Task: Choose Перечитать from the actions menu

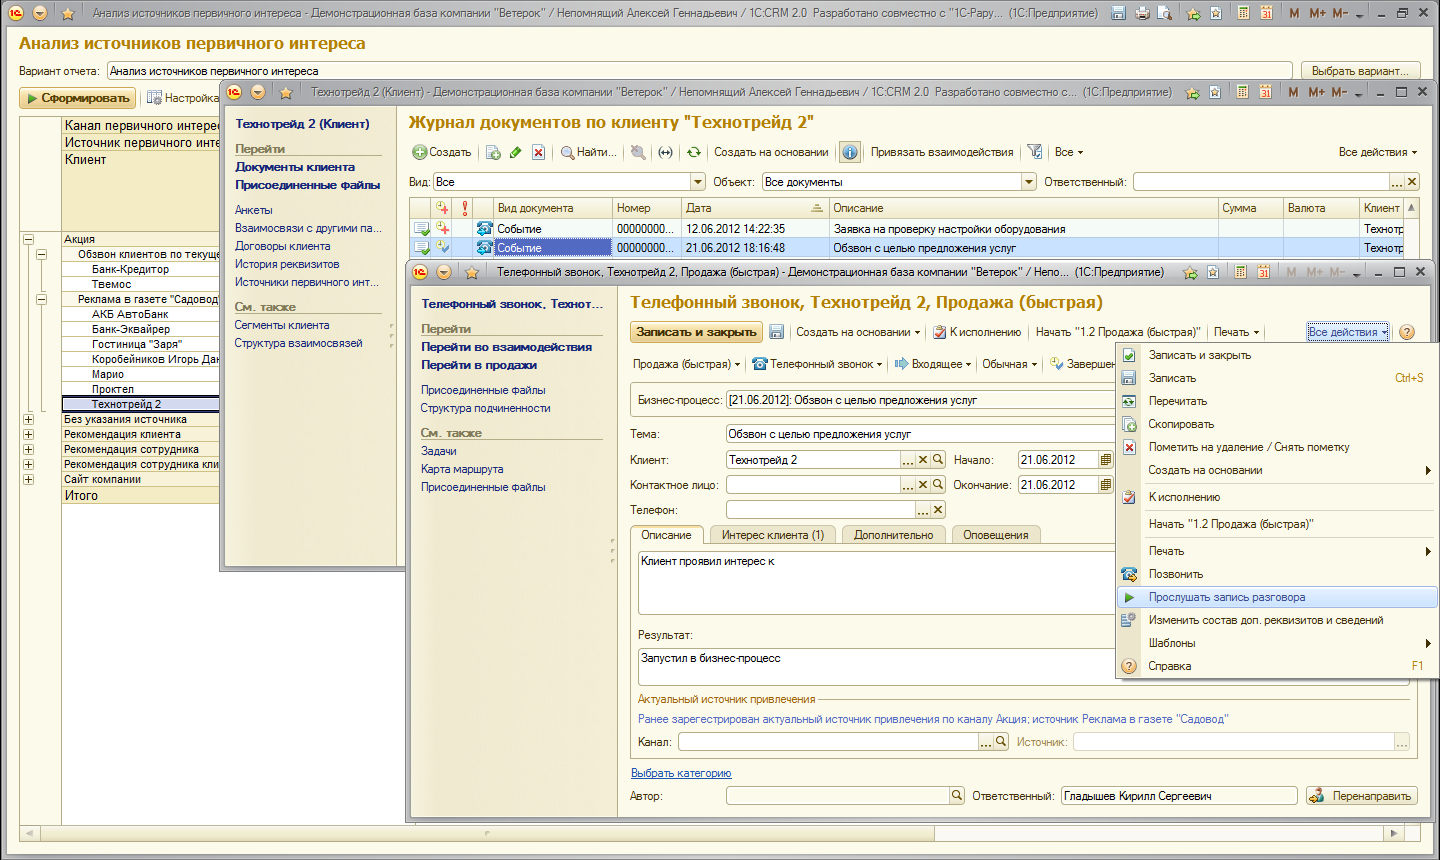Action: click(1277, 401)
